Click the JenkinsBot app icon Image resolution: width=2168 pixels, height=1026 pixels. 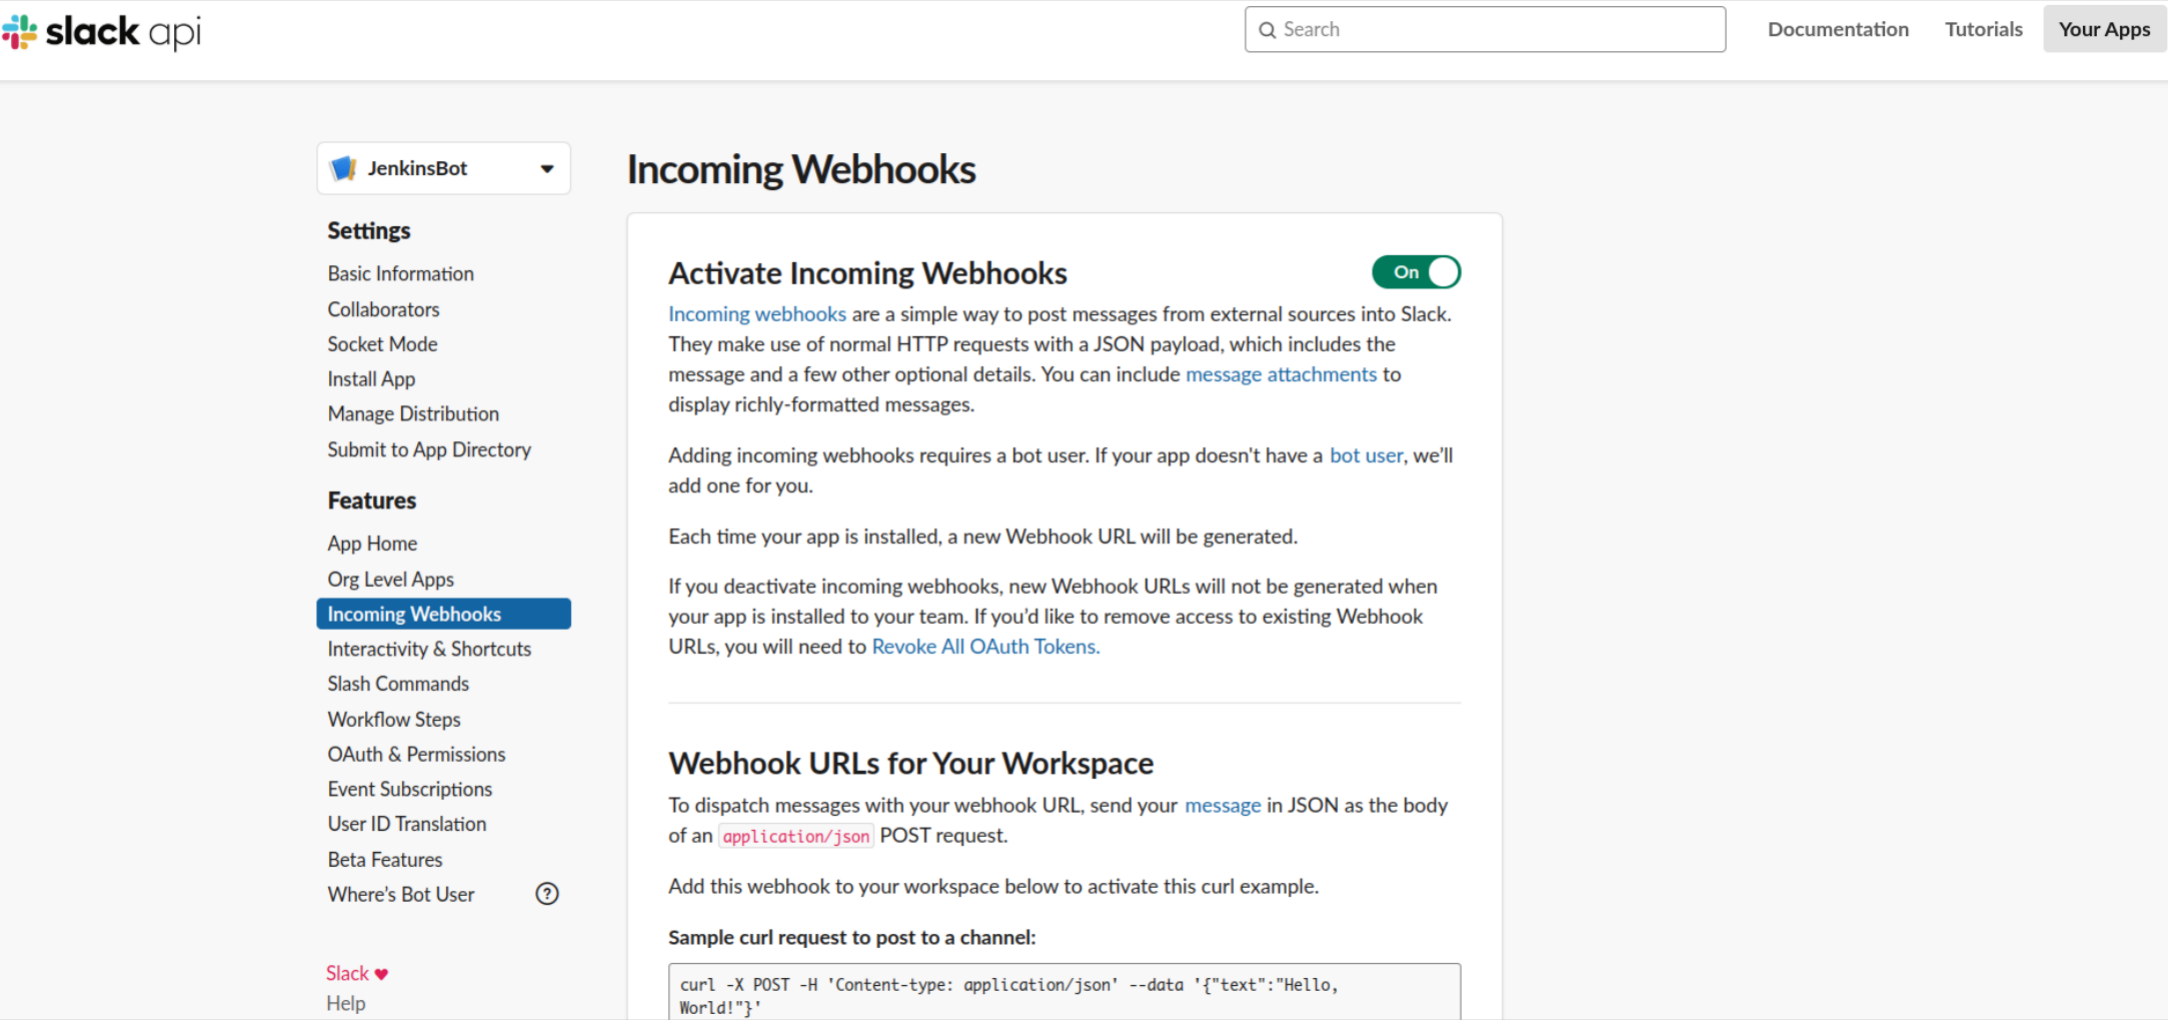point(344,168)
